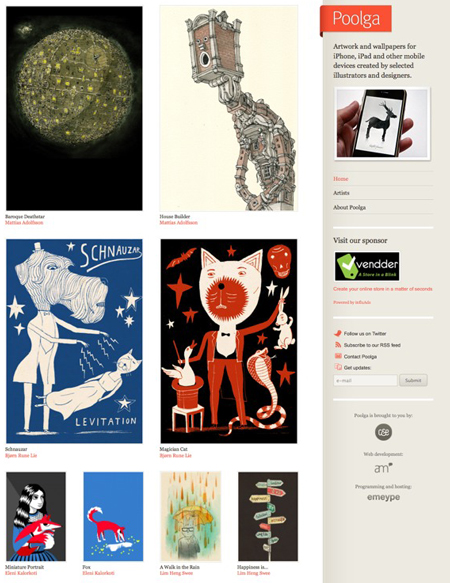Open the Artists menu item

click(341, 193)
